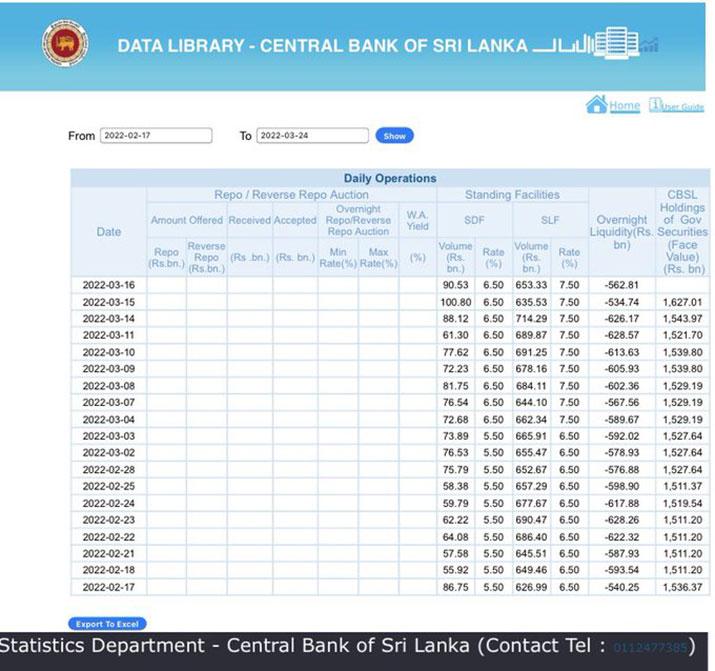
Task: Open the Home link
Action: click(x=624, y=106)
